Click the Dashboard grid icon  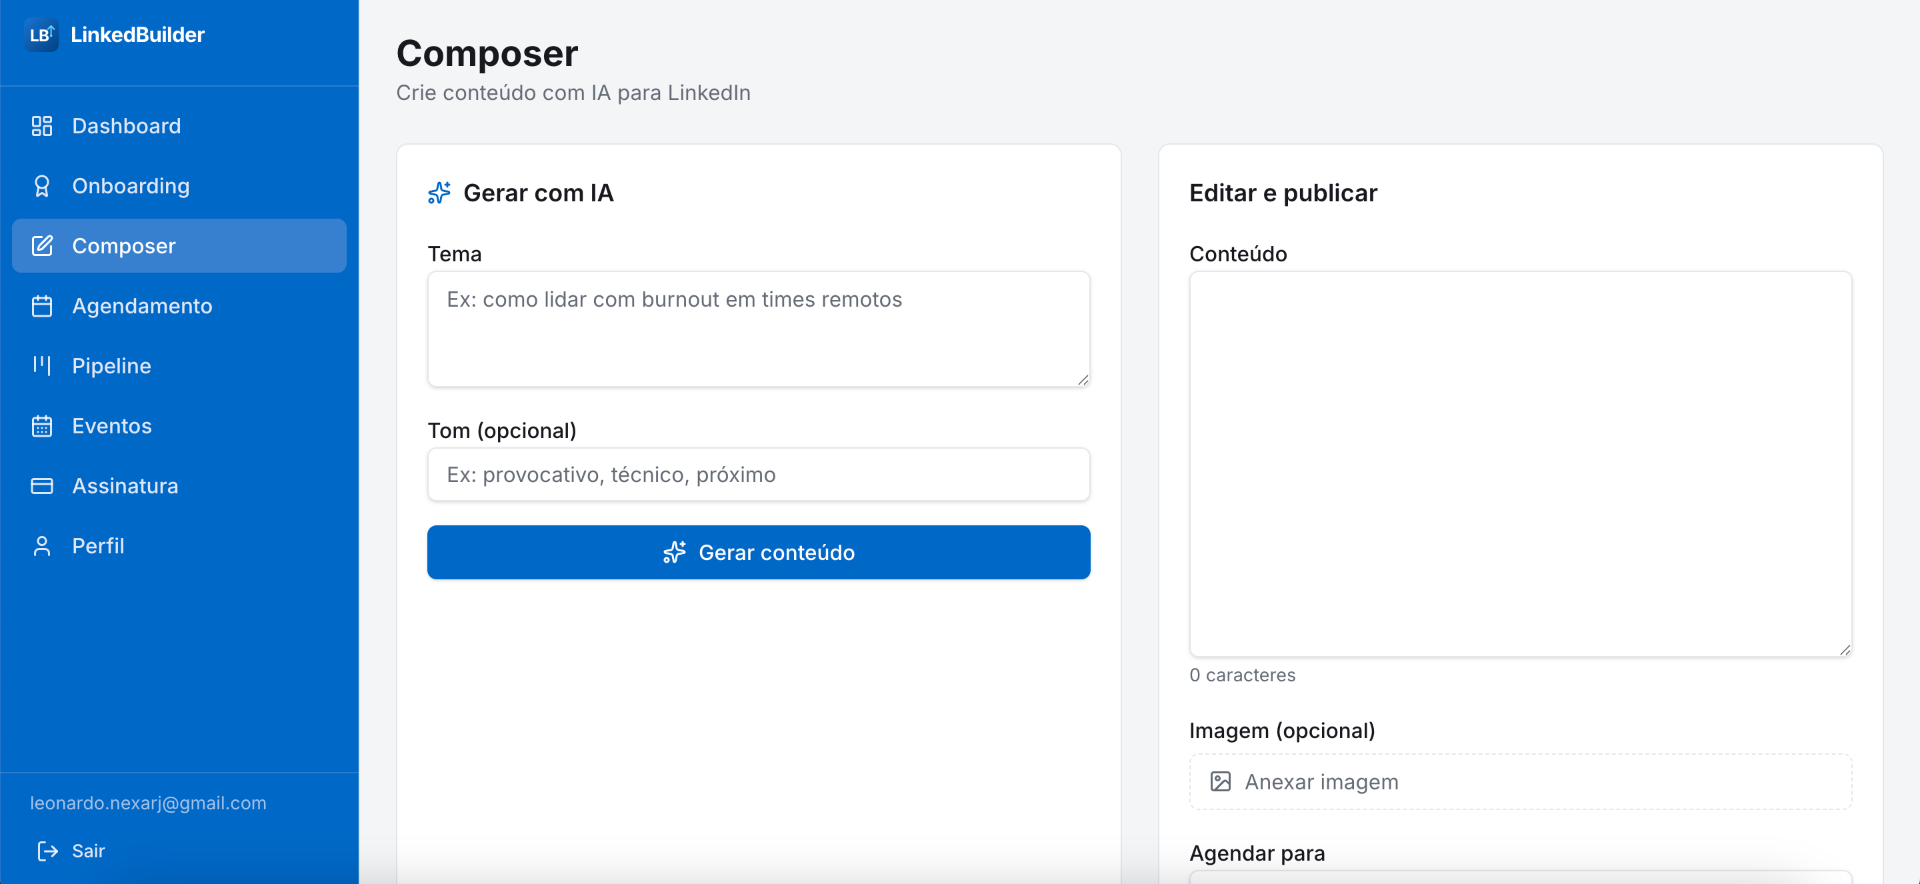(x=42, y=126)
